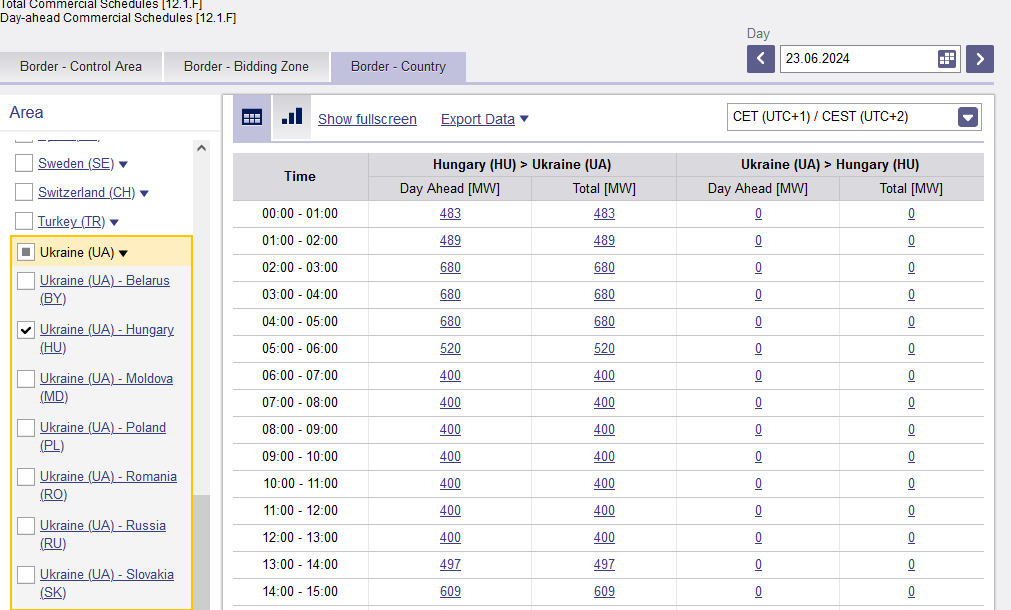The height and width of the screenshot is (610, 1011).
Task: Uncheck the Ukraine - Hungary (HU) checkbox
Action: 26,330
